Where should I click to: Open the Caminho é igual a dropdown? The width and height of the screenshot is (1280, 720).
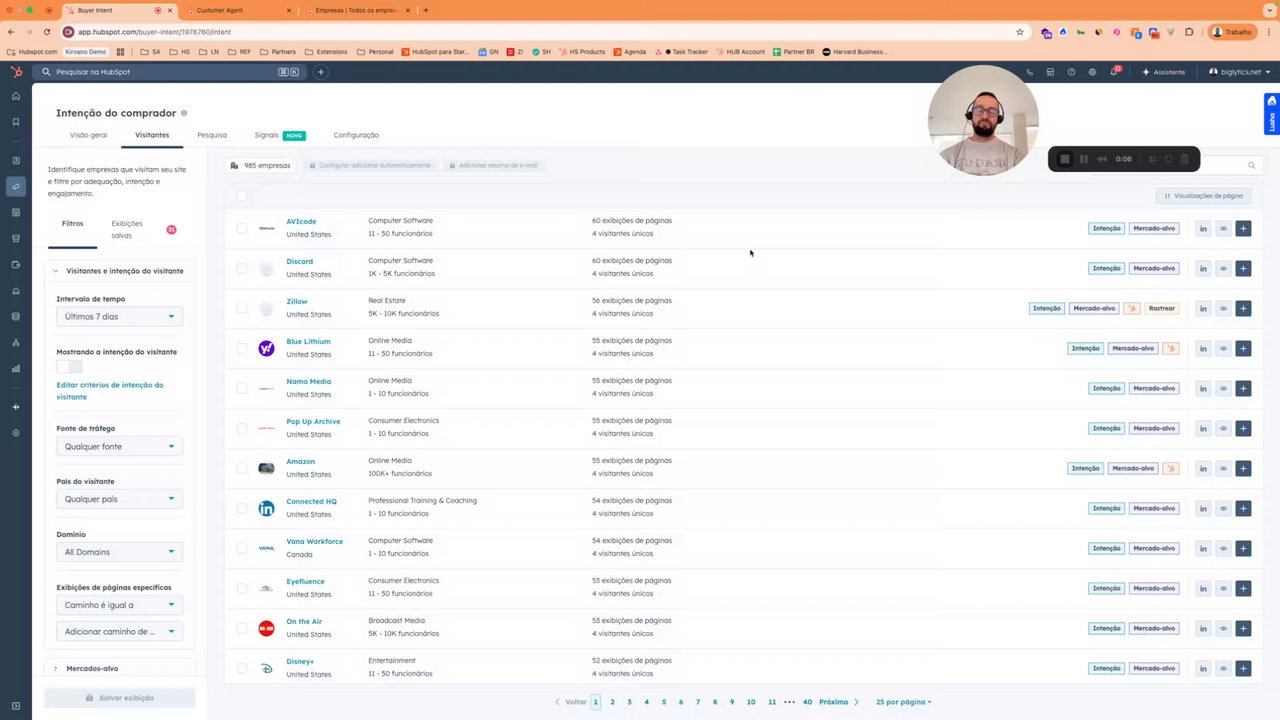[119, 605]
